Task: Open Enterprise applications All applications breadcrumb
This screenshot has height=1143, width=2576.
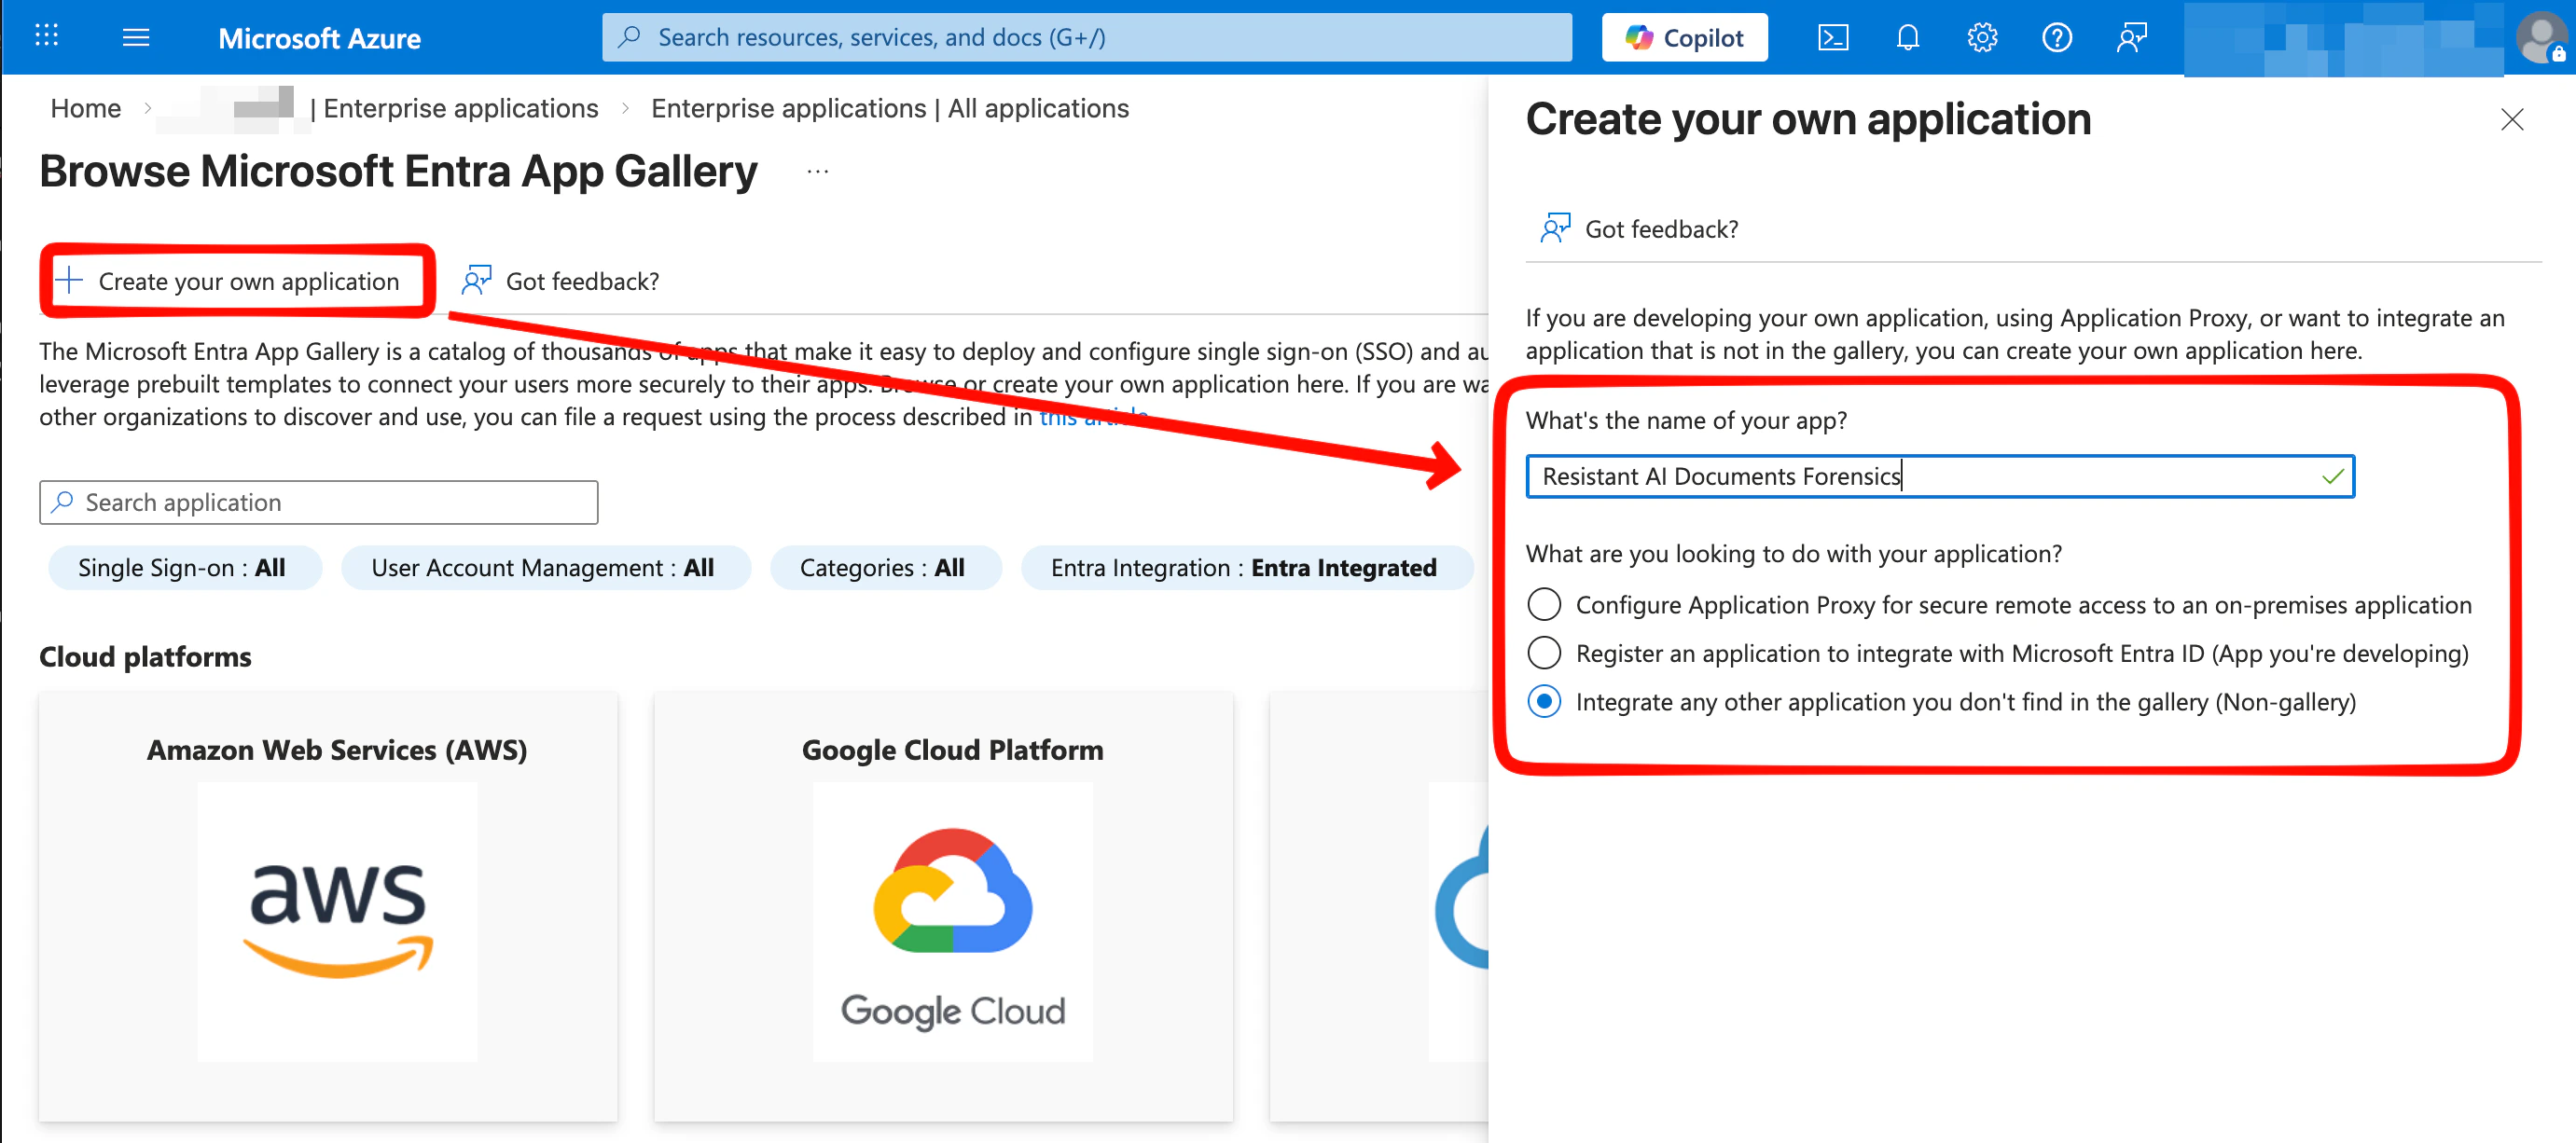Action: coord(889,108)
